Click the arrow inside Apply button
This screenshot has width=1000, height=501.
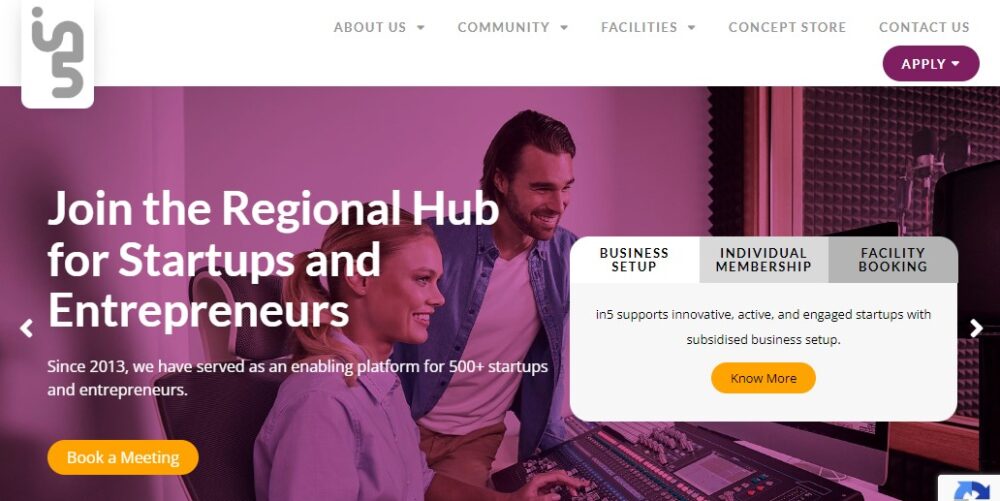coord(955,64)
